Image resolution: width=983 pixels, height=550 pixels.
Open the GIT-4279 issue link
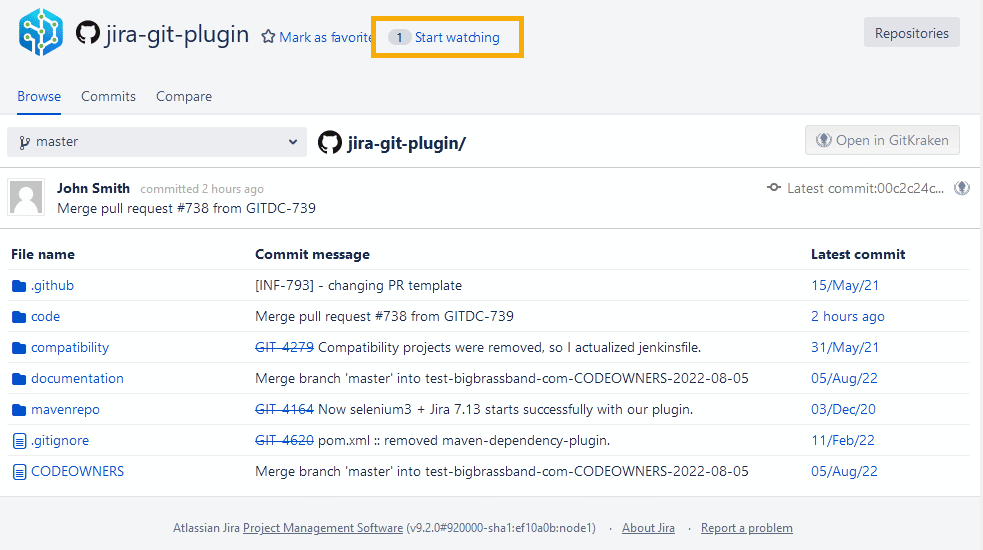(284, 347)
